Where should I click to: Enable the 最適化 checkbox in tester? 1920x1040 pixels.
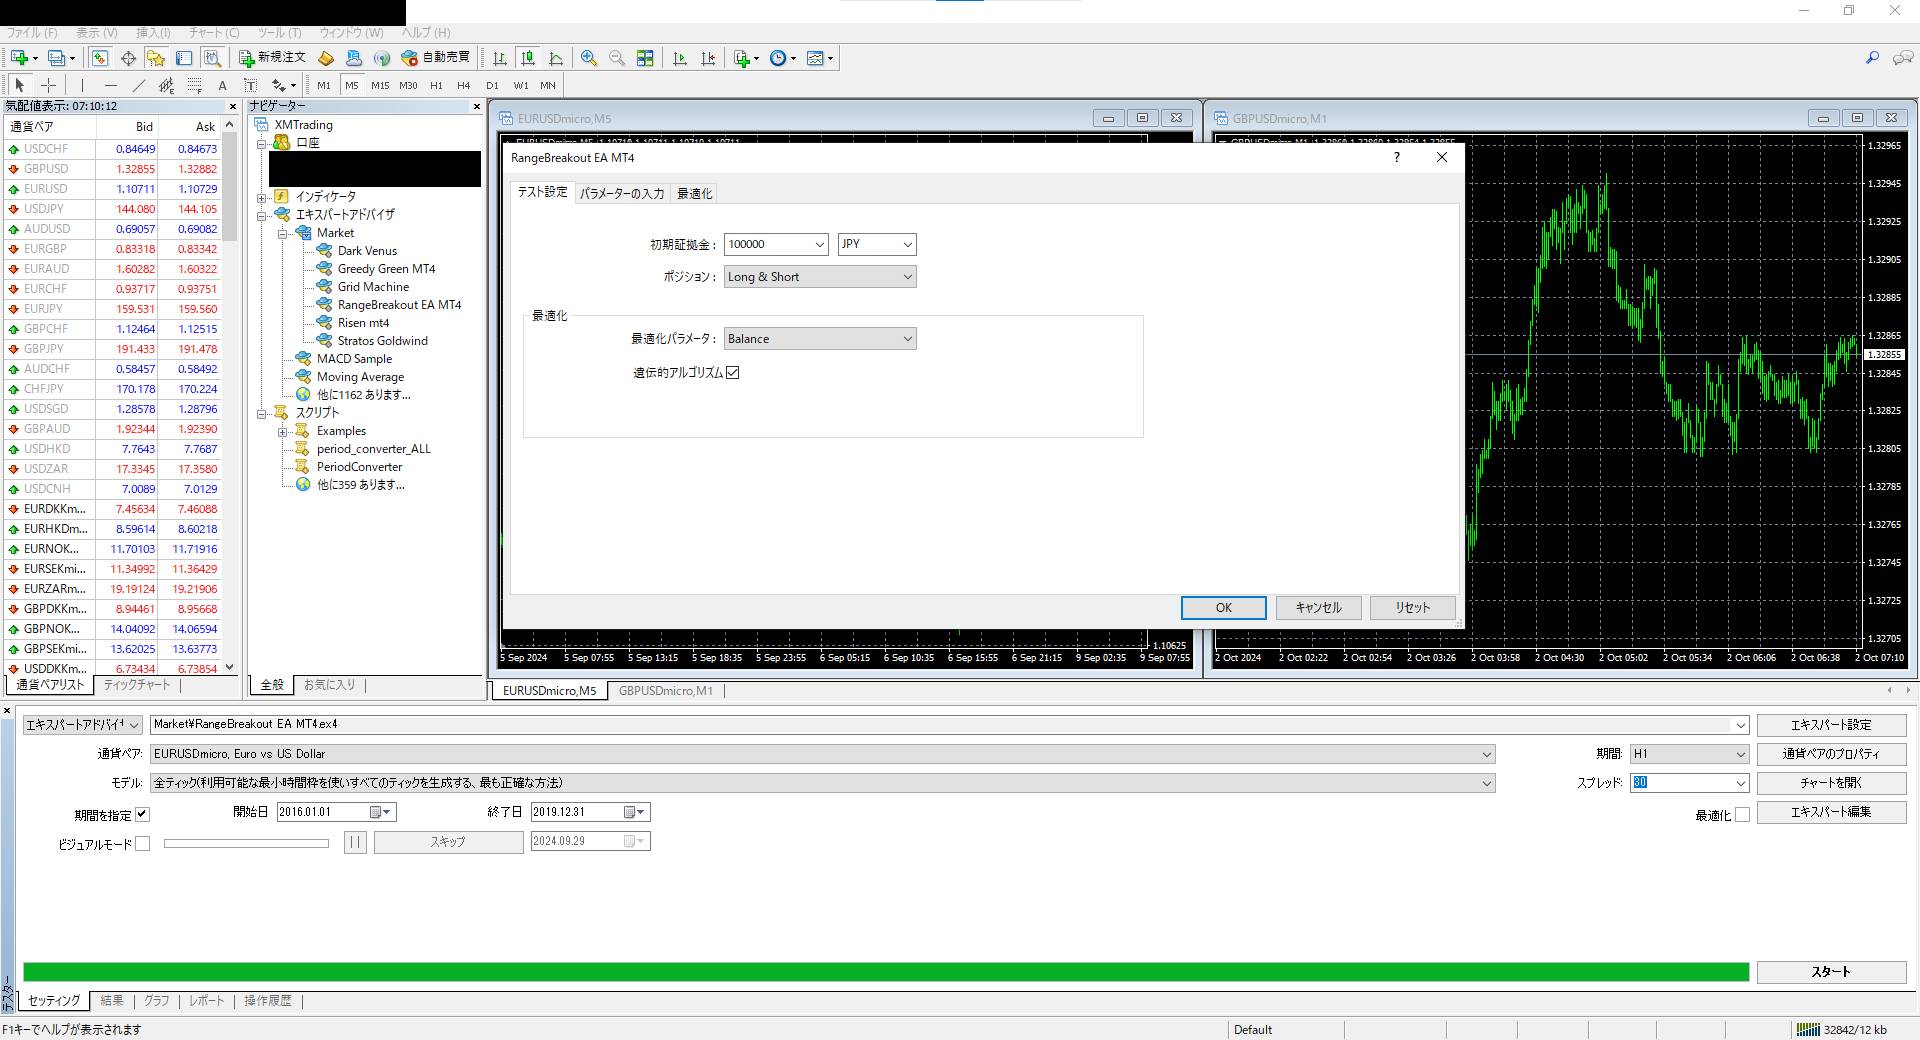(x=1742, y=814)
